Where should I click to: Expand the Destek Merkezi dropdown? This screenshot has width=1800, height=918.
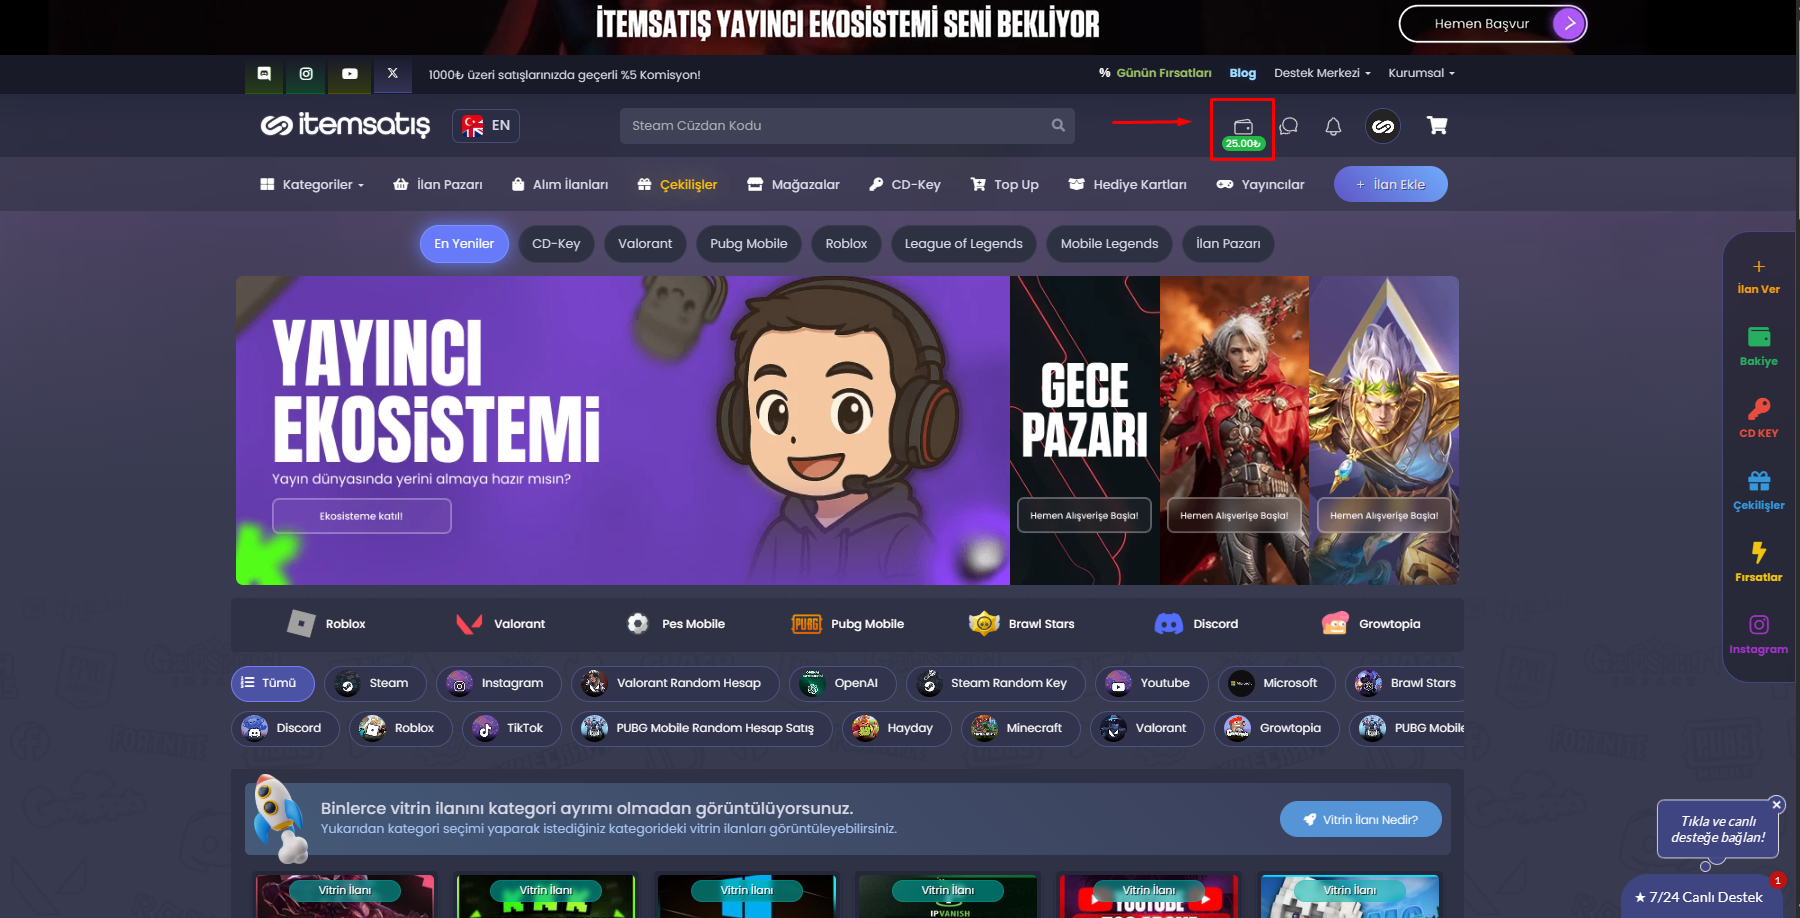click(x=1322, y=73)
